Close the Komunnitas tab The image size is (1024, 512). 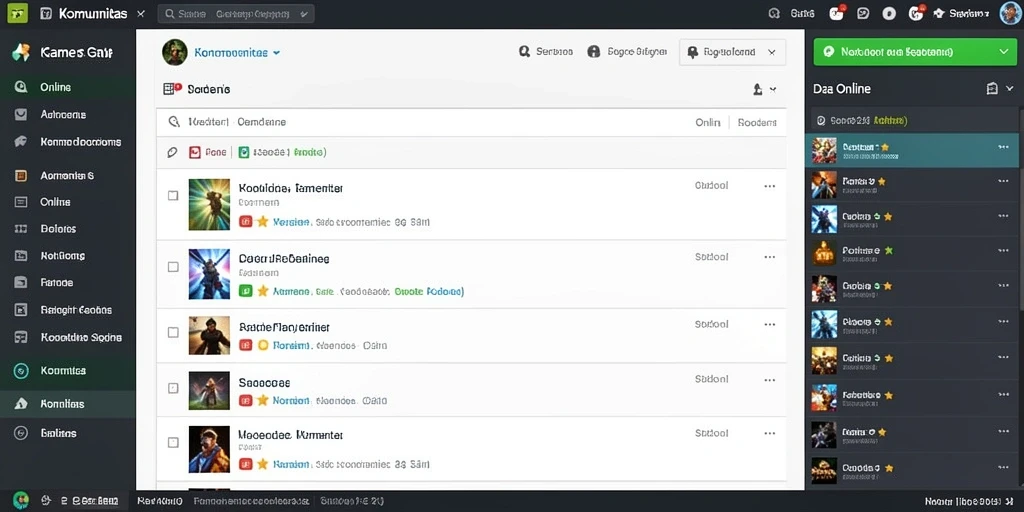tap(140, 13)
